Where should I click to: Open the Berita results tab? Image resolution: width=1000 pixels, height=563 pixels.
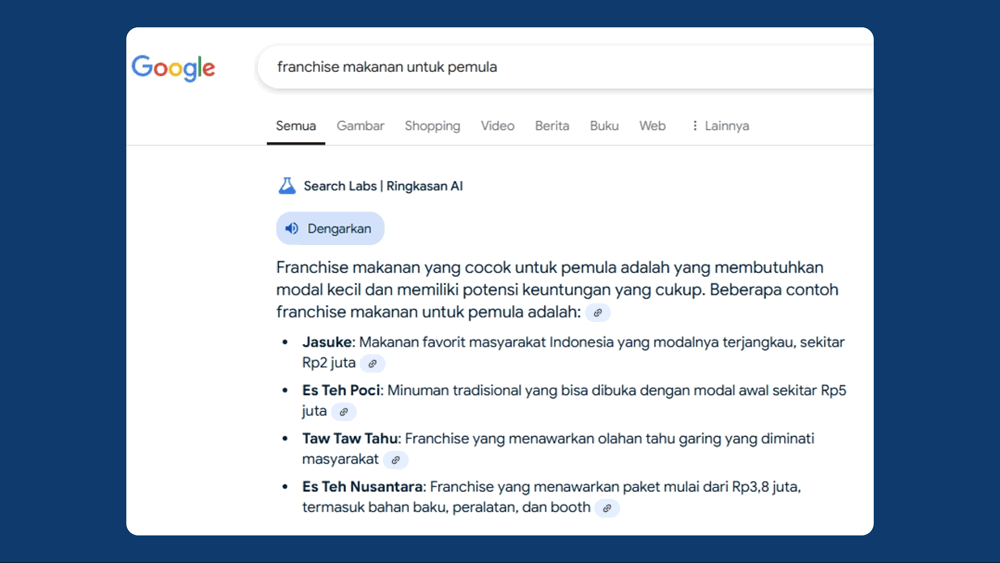click(552, 126)
